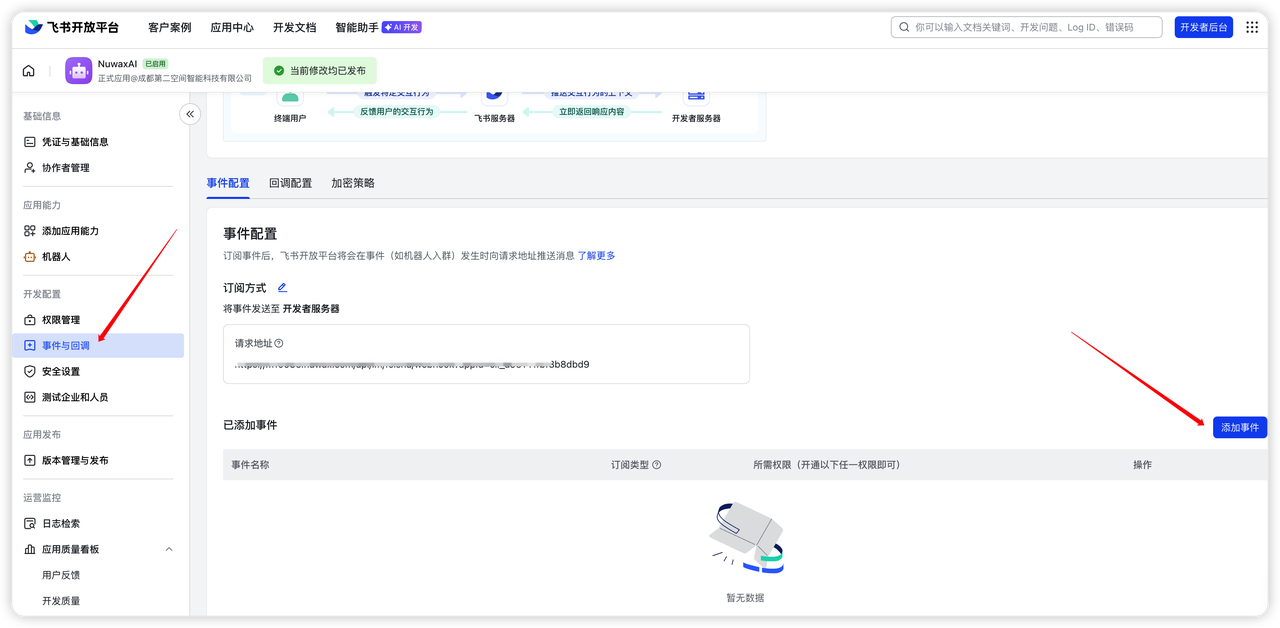1280x628 pixels.
Task: Collapse the sidebar with double-chevron button
Action: click(x=190, y=114)
